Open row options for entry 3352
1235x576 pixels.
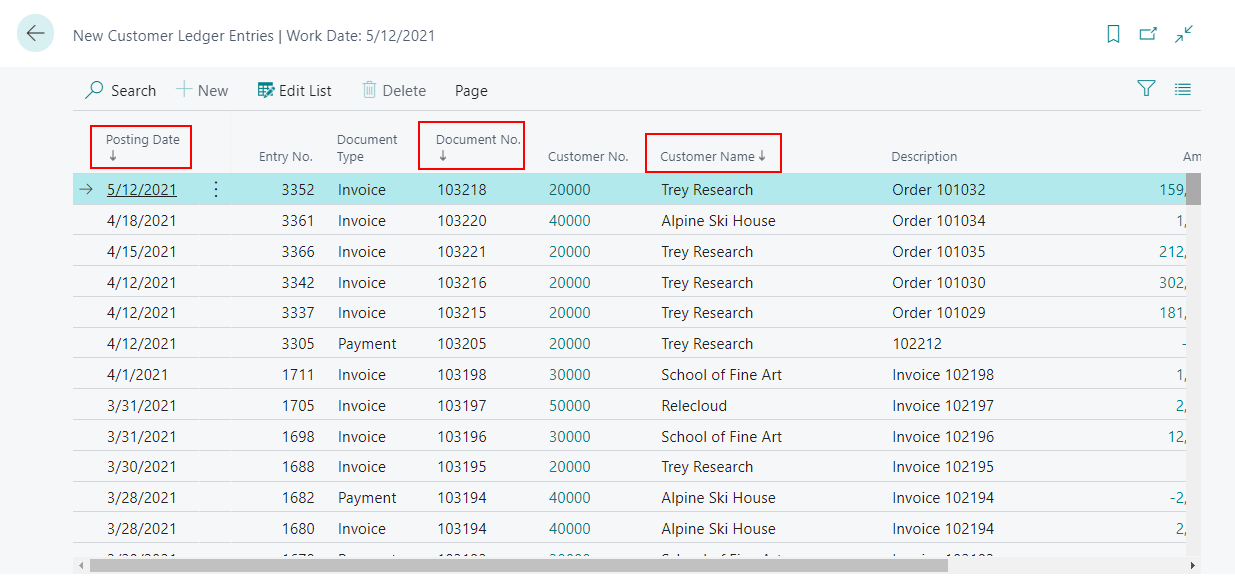coord(216,189)
